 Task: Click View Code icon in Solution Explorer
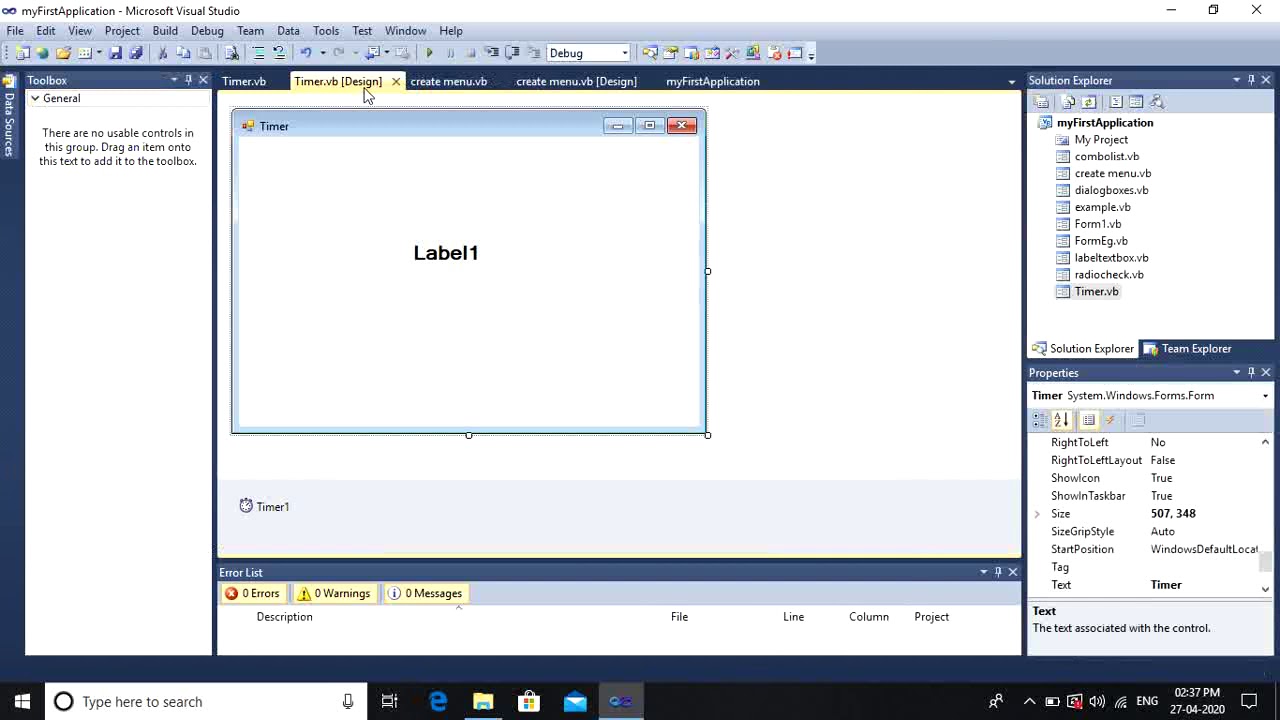(x=1116, y=101)
